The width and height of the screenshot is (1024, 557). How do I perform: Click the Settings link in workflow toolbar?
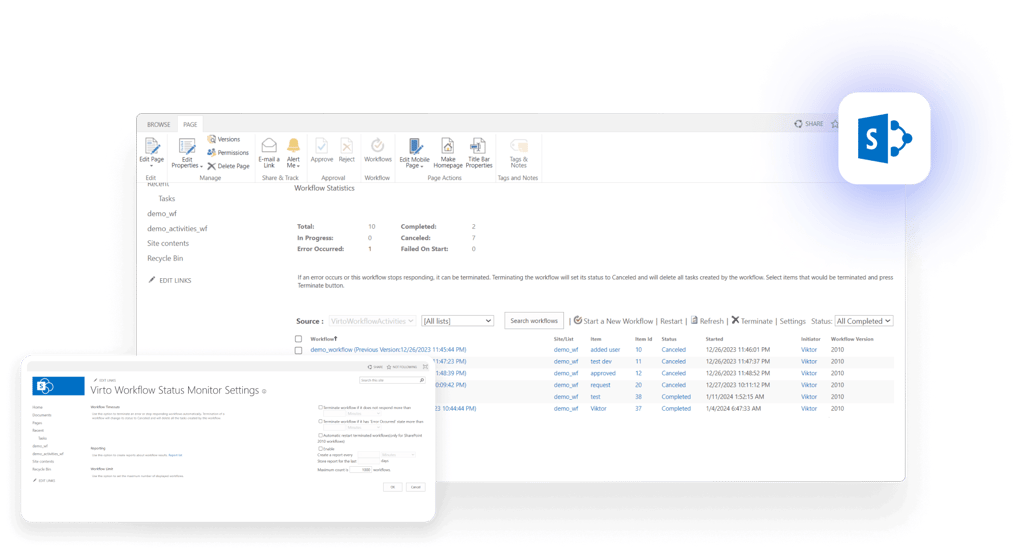[x=792, y=321]
